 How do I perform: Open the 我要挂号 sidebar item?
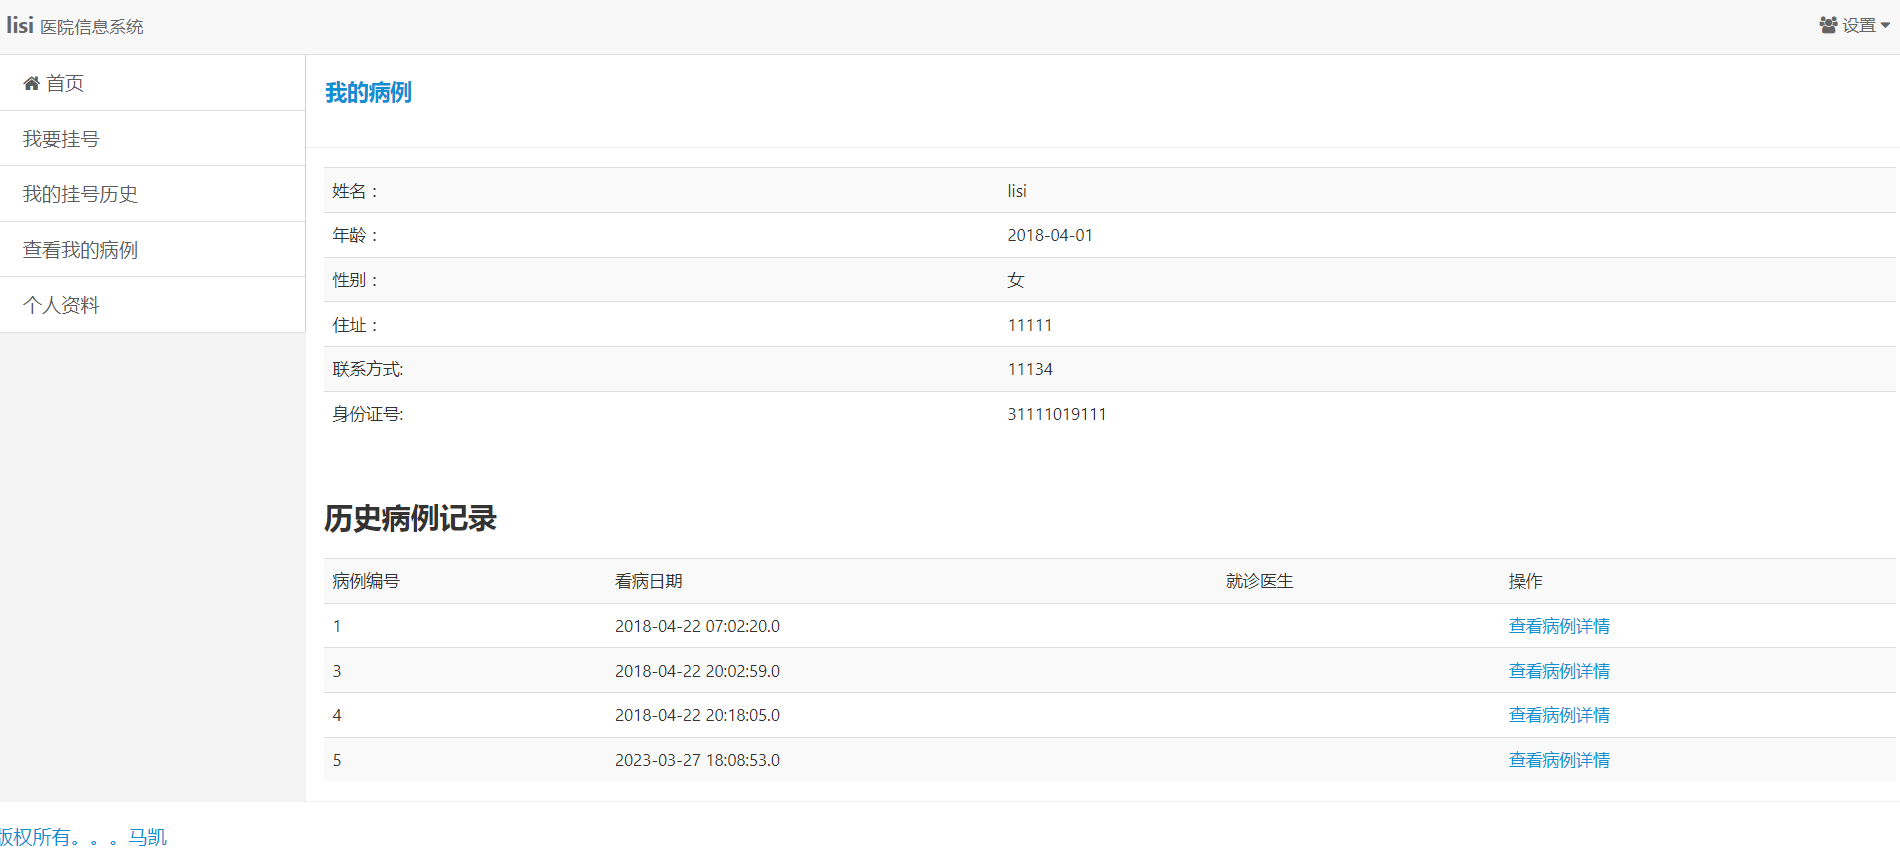pos(152,139)
